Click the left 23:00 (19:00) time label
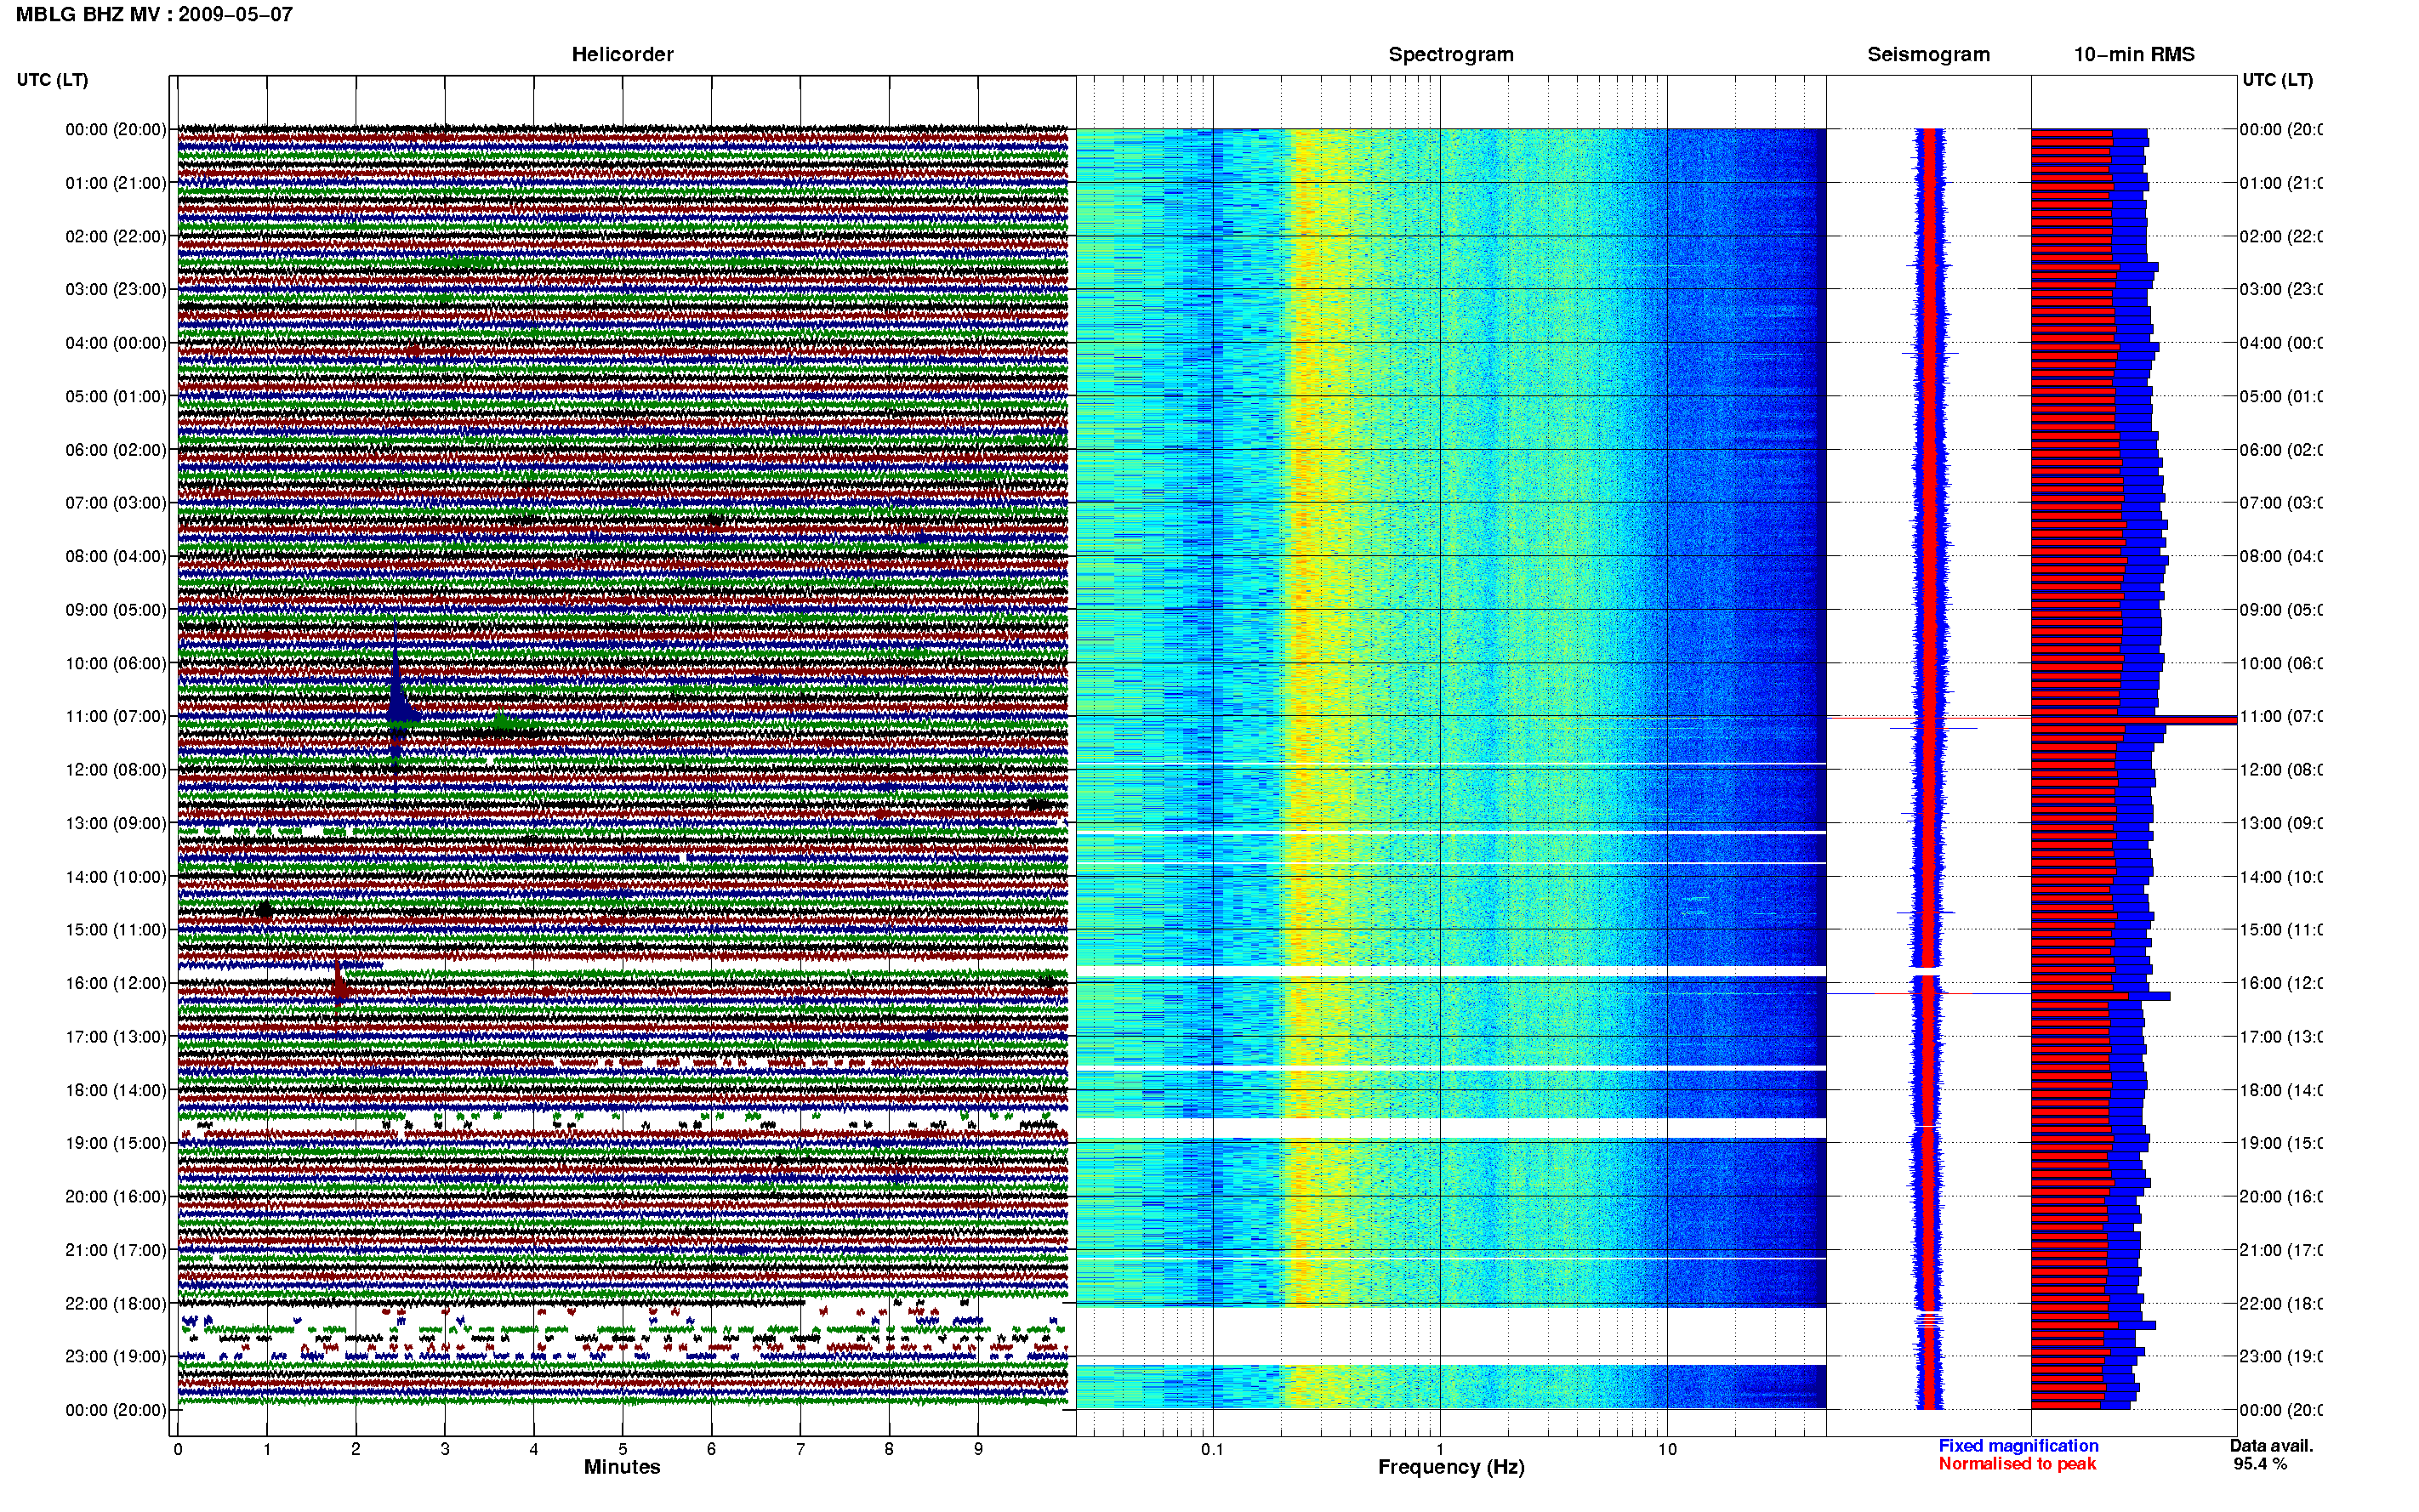 [116, 1356]
